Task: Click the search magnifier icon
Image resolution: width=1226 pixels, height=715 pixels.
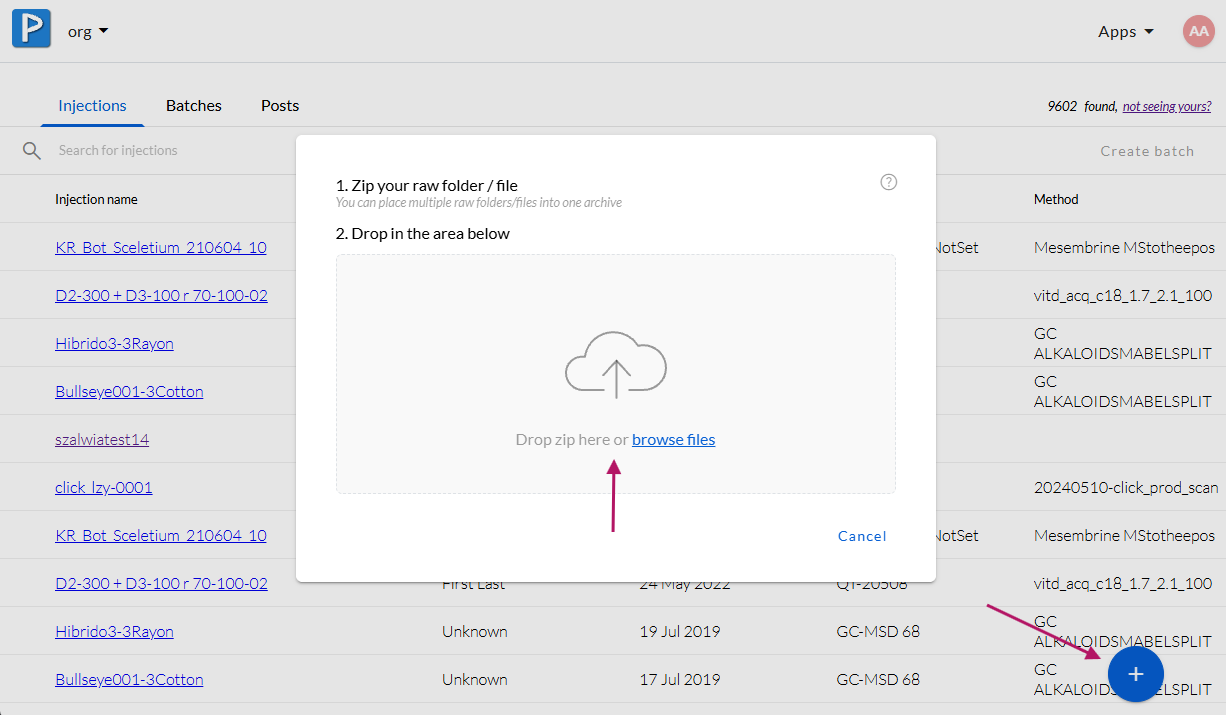Action: pyautogui.click(x=32, y=150)
